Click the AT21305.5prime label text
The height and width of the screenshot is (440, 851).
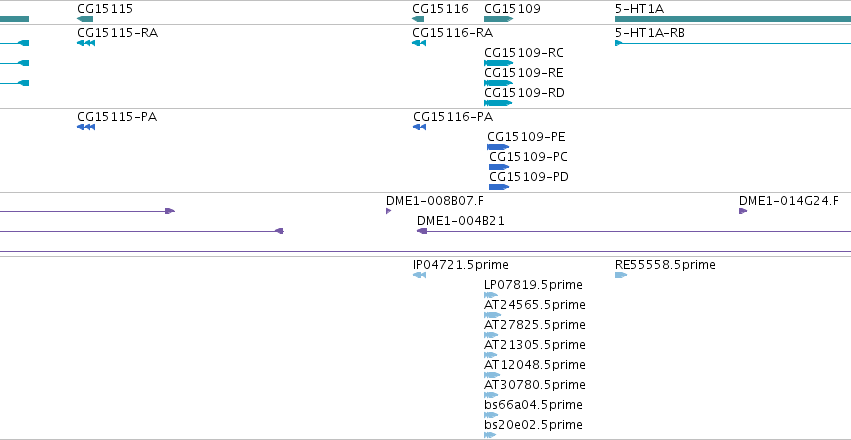click(535, 345)
